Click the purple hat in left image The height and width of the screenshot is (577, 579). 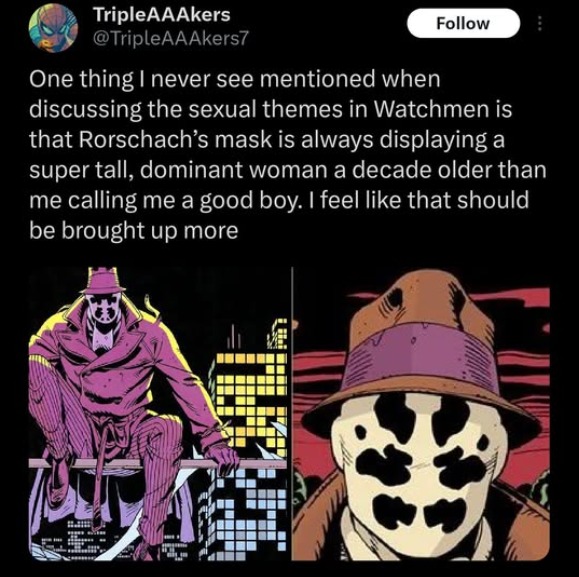103,281
